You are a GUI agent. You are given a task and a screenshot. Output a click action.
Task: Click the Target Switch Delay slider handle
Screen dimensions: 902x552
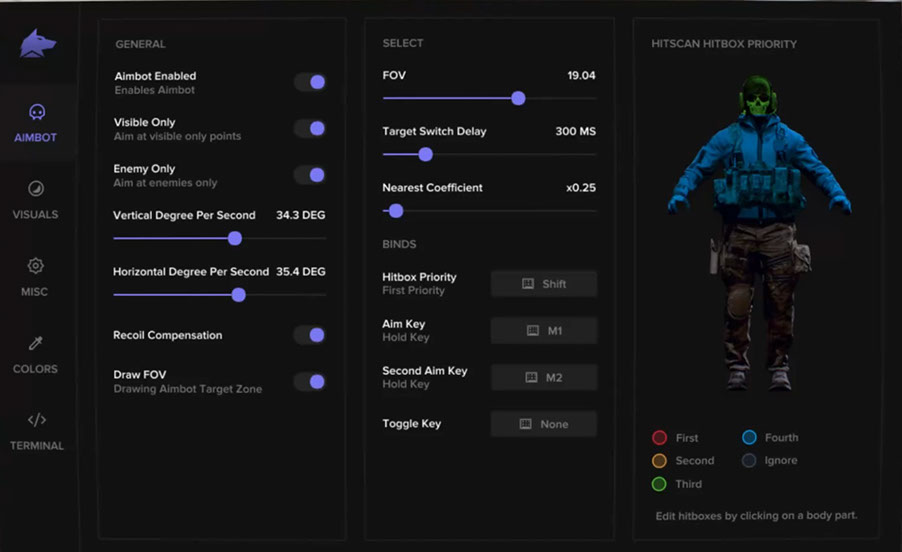[425, 154]
